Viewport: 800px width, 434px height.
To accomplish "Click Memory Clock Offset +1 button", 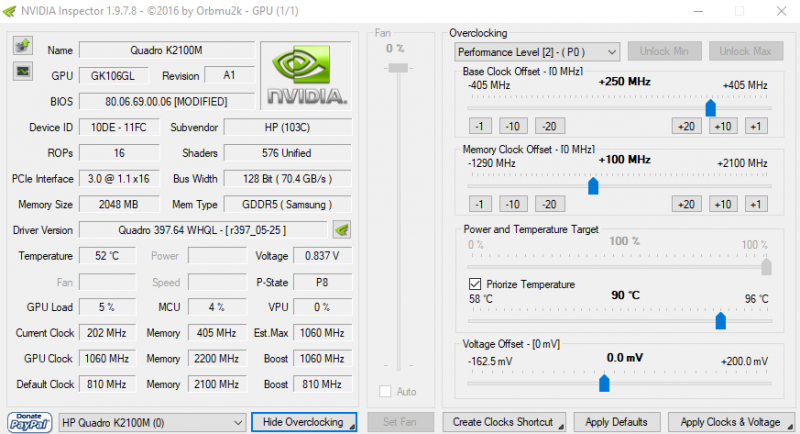I will click(x=756, y=205).
